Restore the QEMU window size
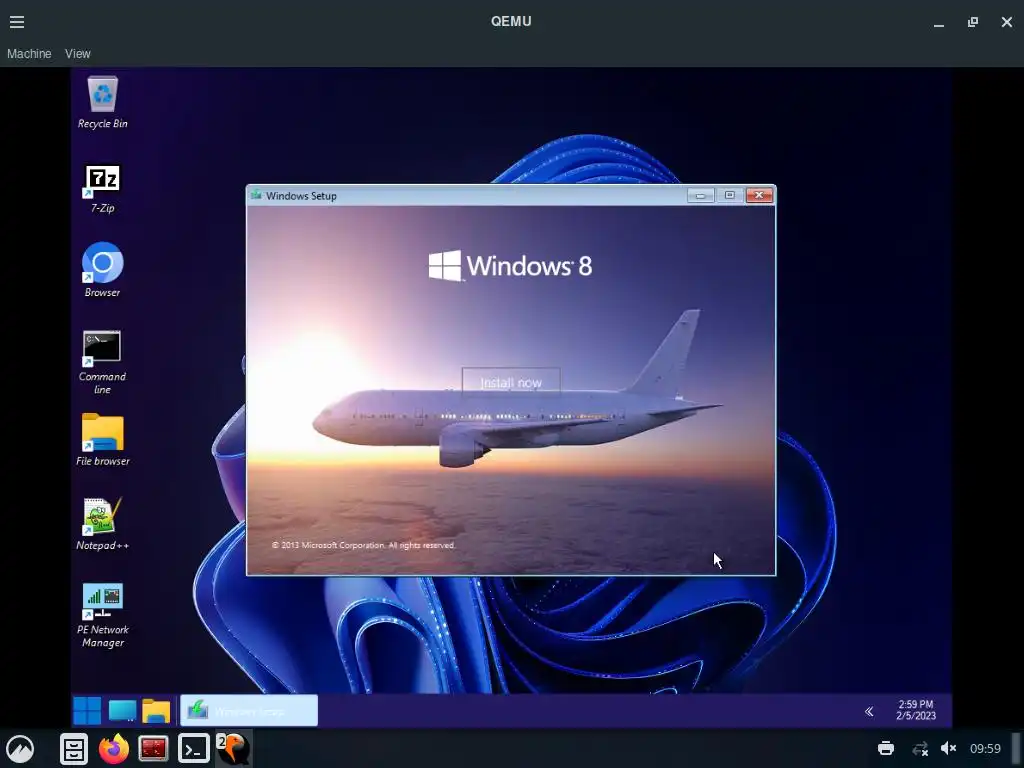 (x=973, y=22)
